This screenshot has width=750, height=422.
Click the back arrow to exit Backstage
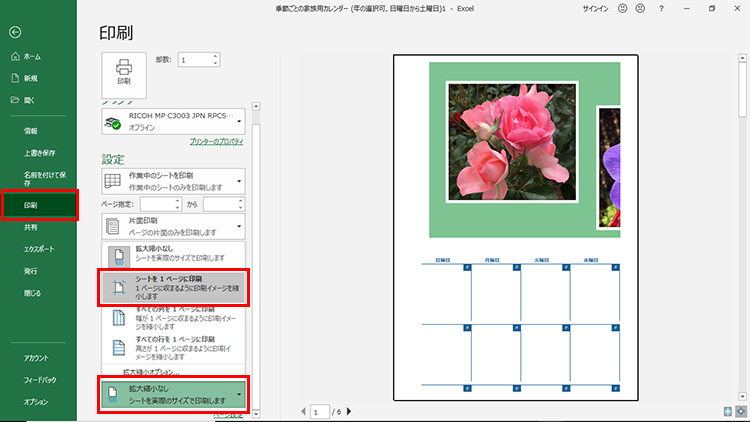pos(14,32)
